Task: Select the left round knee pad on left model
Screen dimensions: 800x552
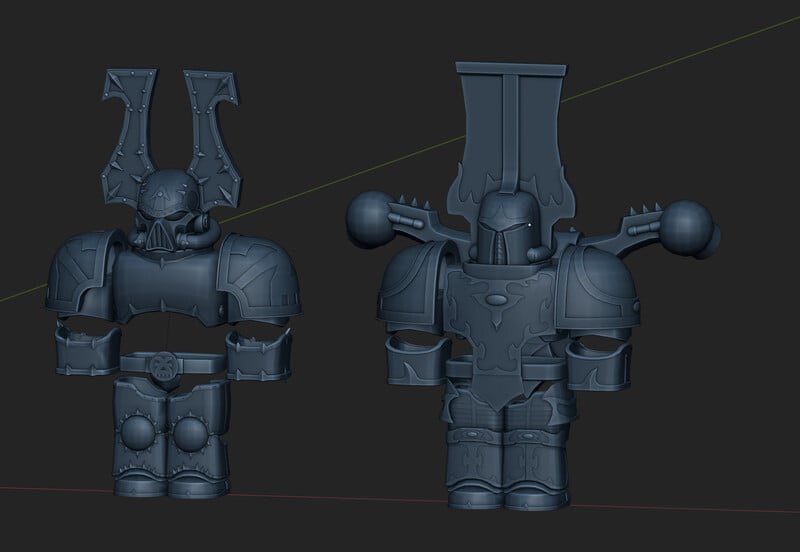Action: point(139,433)
